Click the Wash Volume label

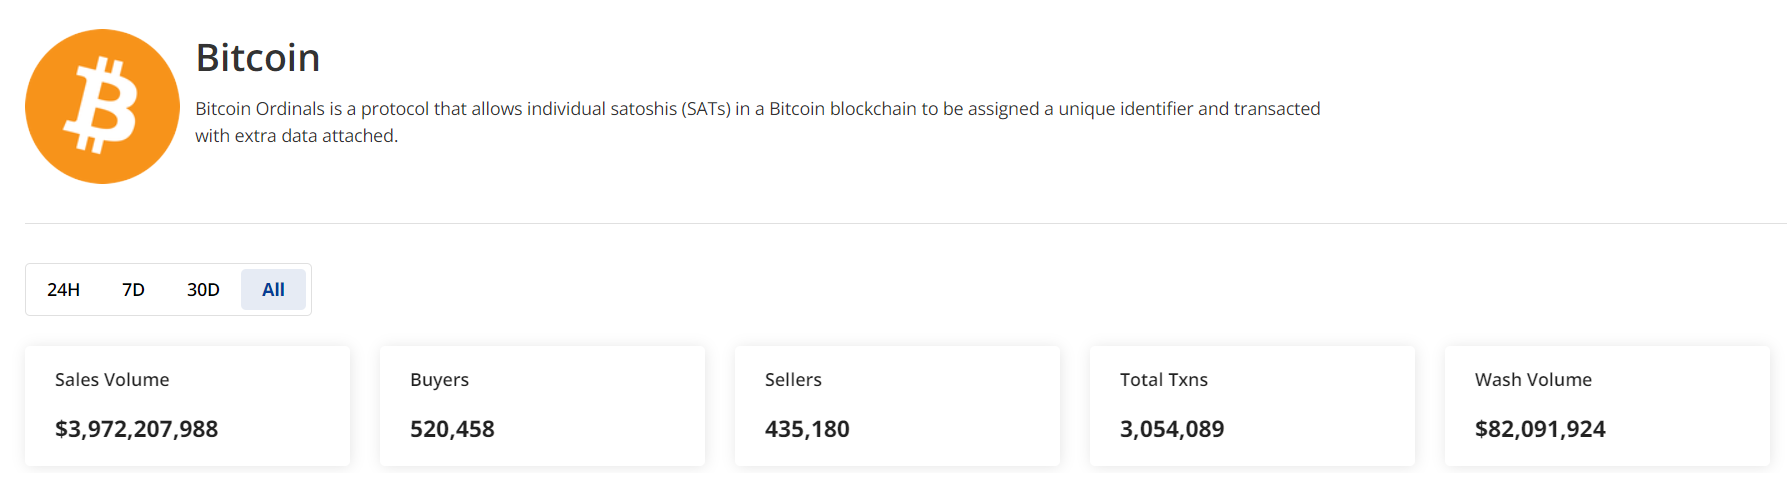point(1533,380)
